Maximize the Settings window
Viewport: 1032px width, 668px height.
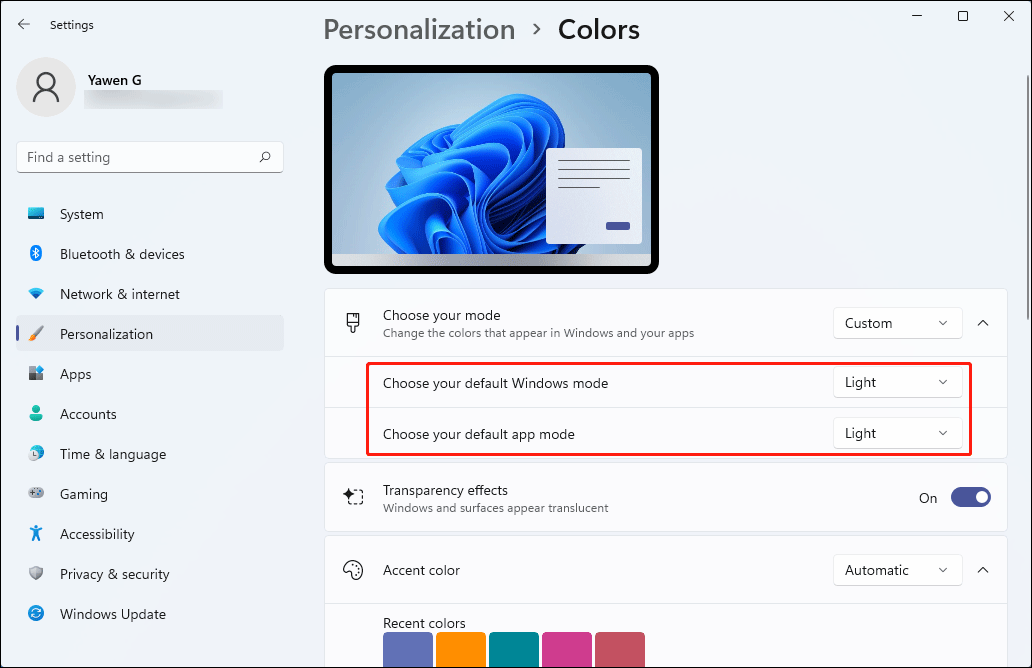pyautogui.click(x=962, y=16)
